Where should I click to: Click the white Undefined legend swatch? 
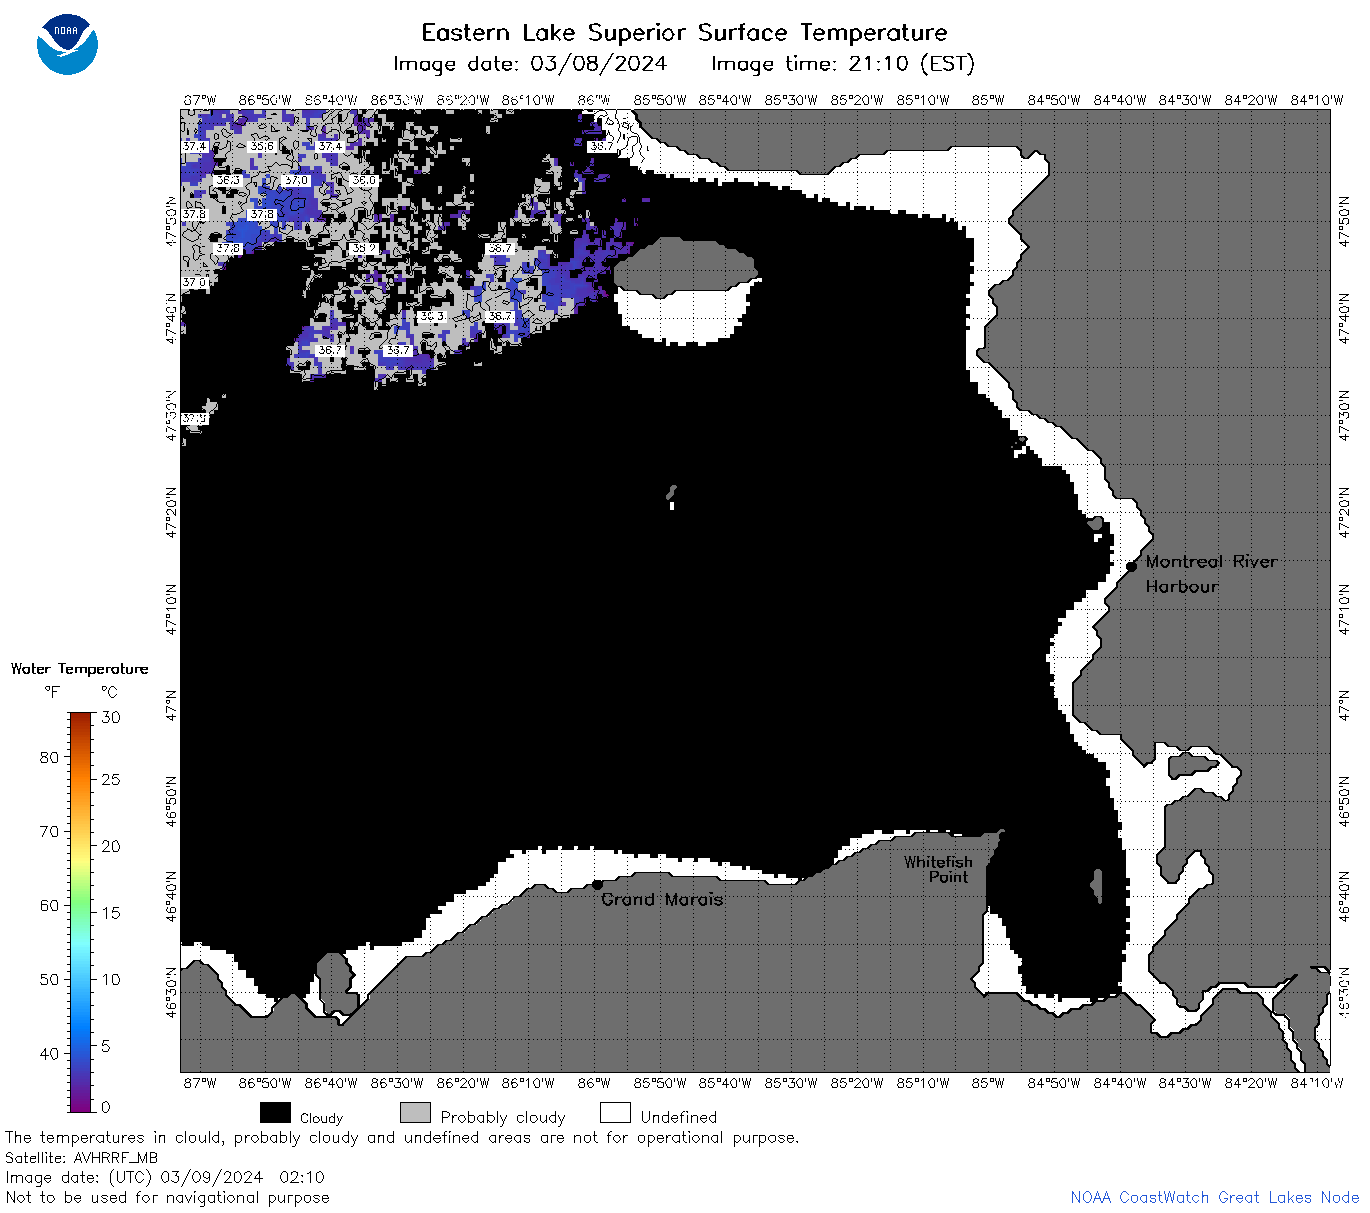[x=615, y=1113]
